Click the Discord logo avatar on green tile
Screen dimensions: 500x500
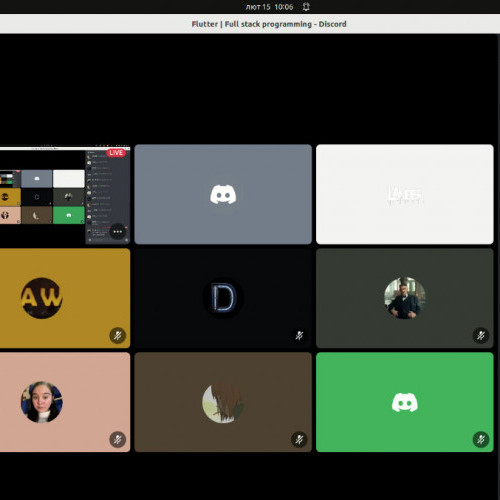[405, 402]
